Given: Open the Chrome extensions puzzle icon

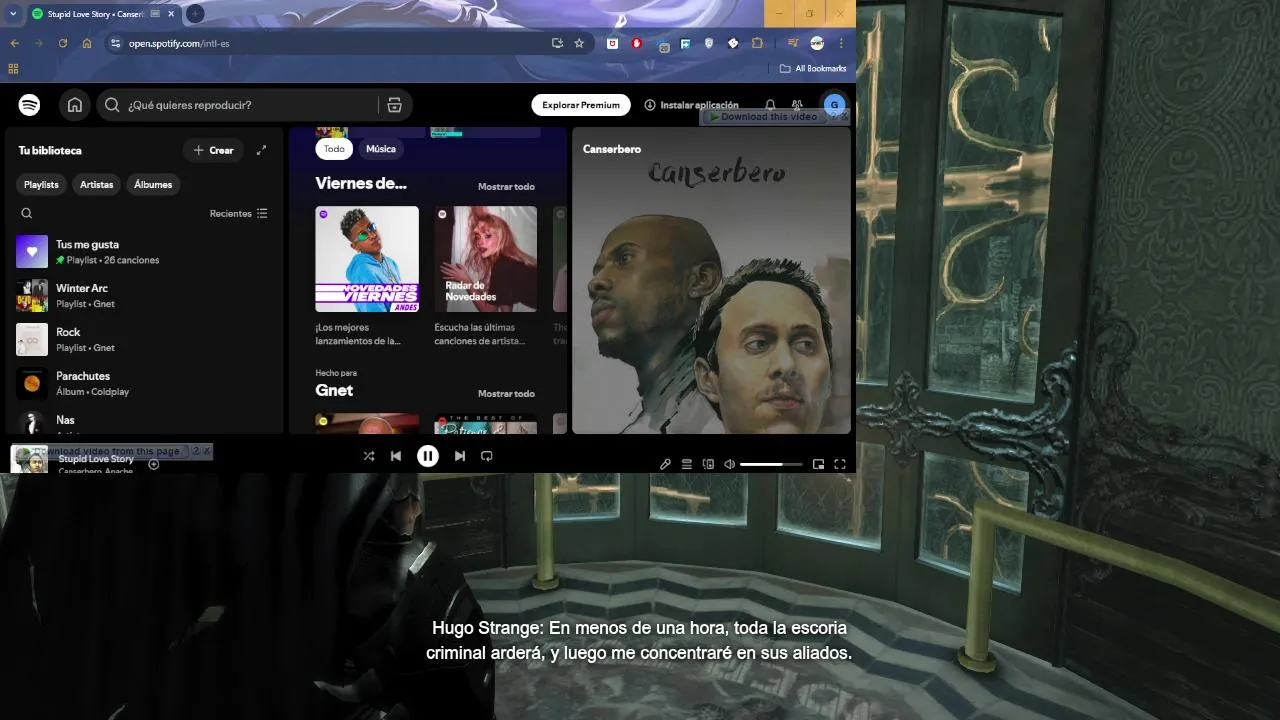Looking at the screenshot, I should click(x=757, y=43).
